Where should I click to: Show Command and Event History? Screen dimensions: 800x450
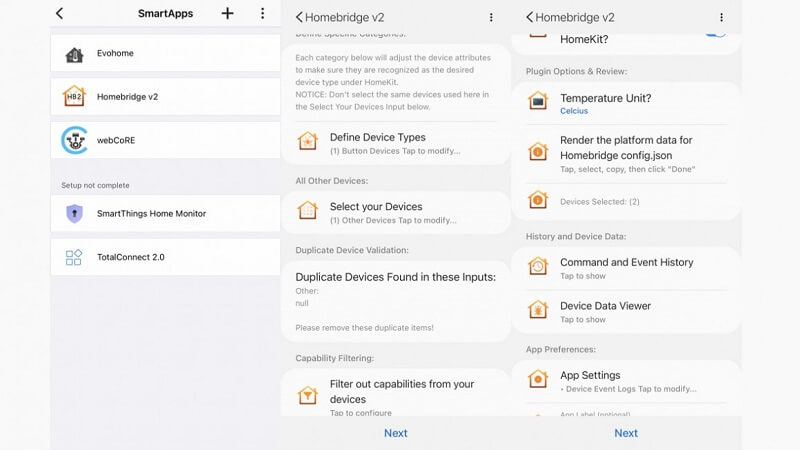[x=626, y=268]
